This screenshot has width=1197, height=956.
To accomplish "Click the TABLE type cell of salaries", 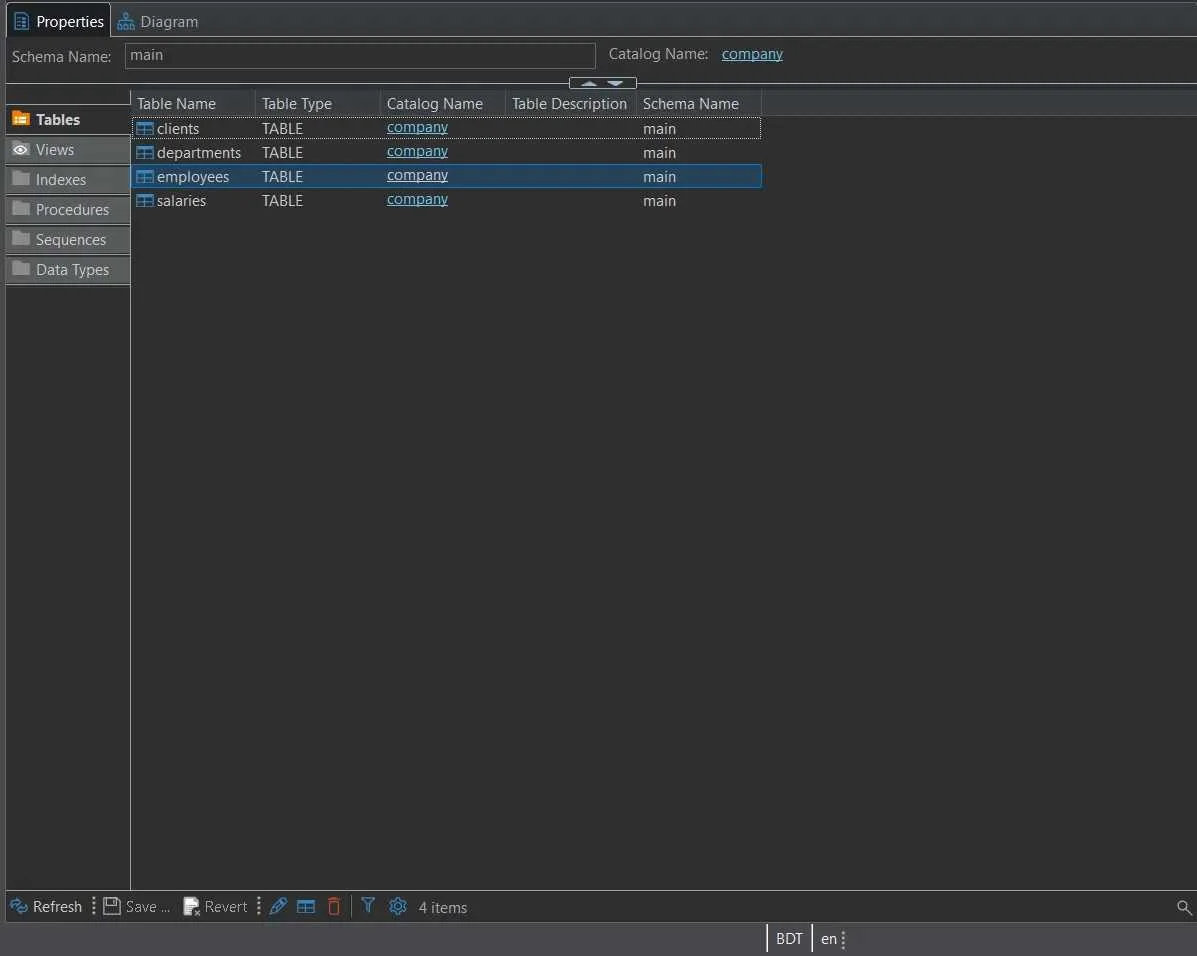I will 282,201.
